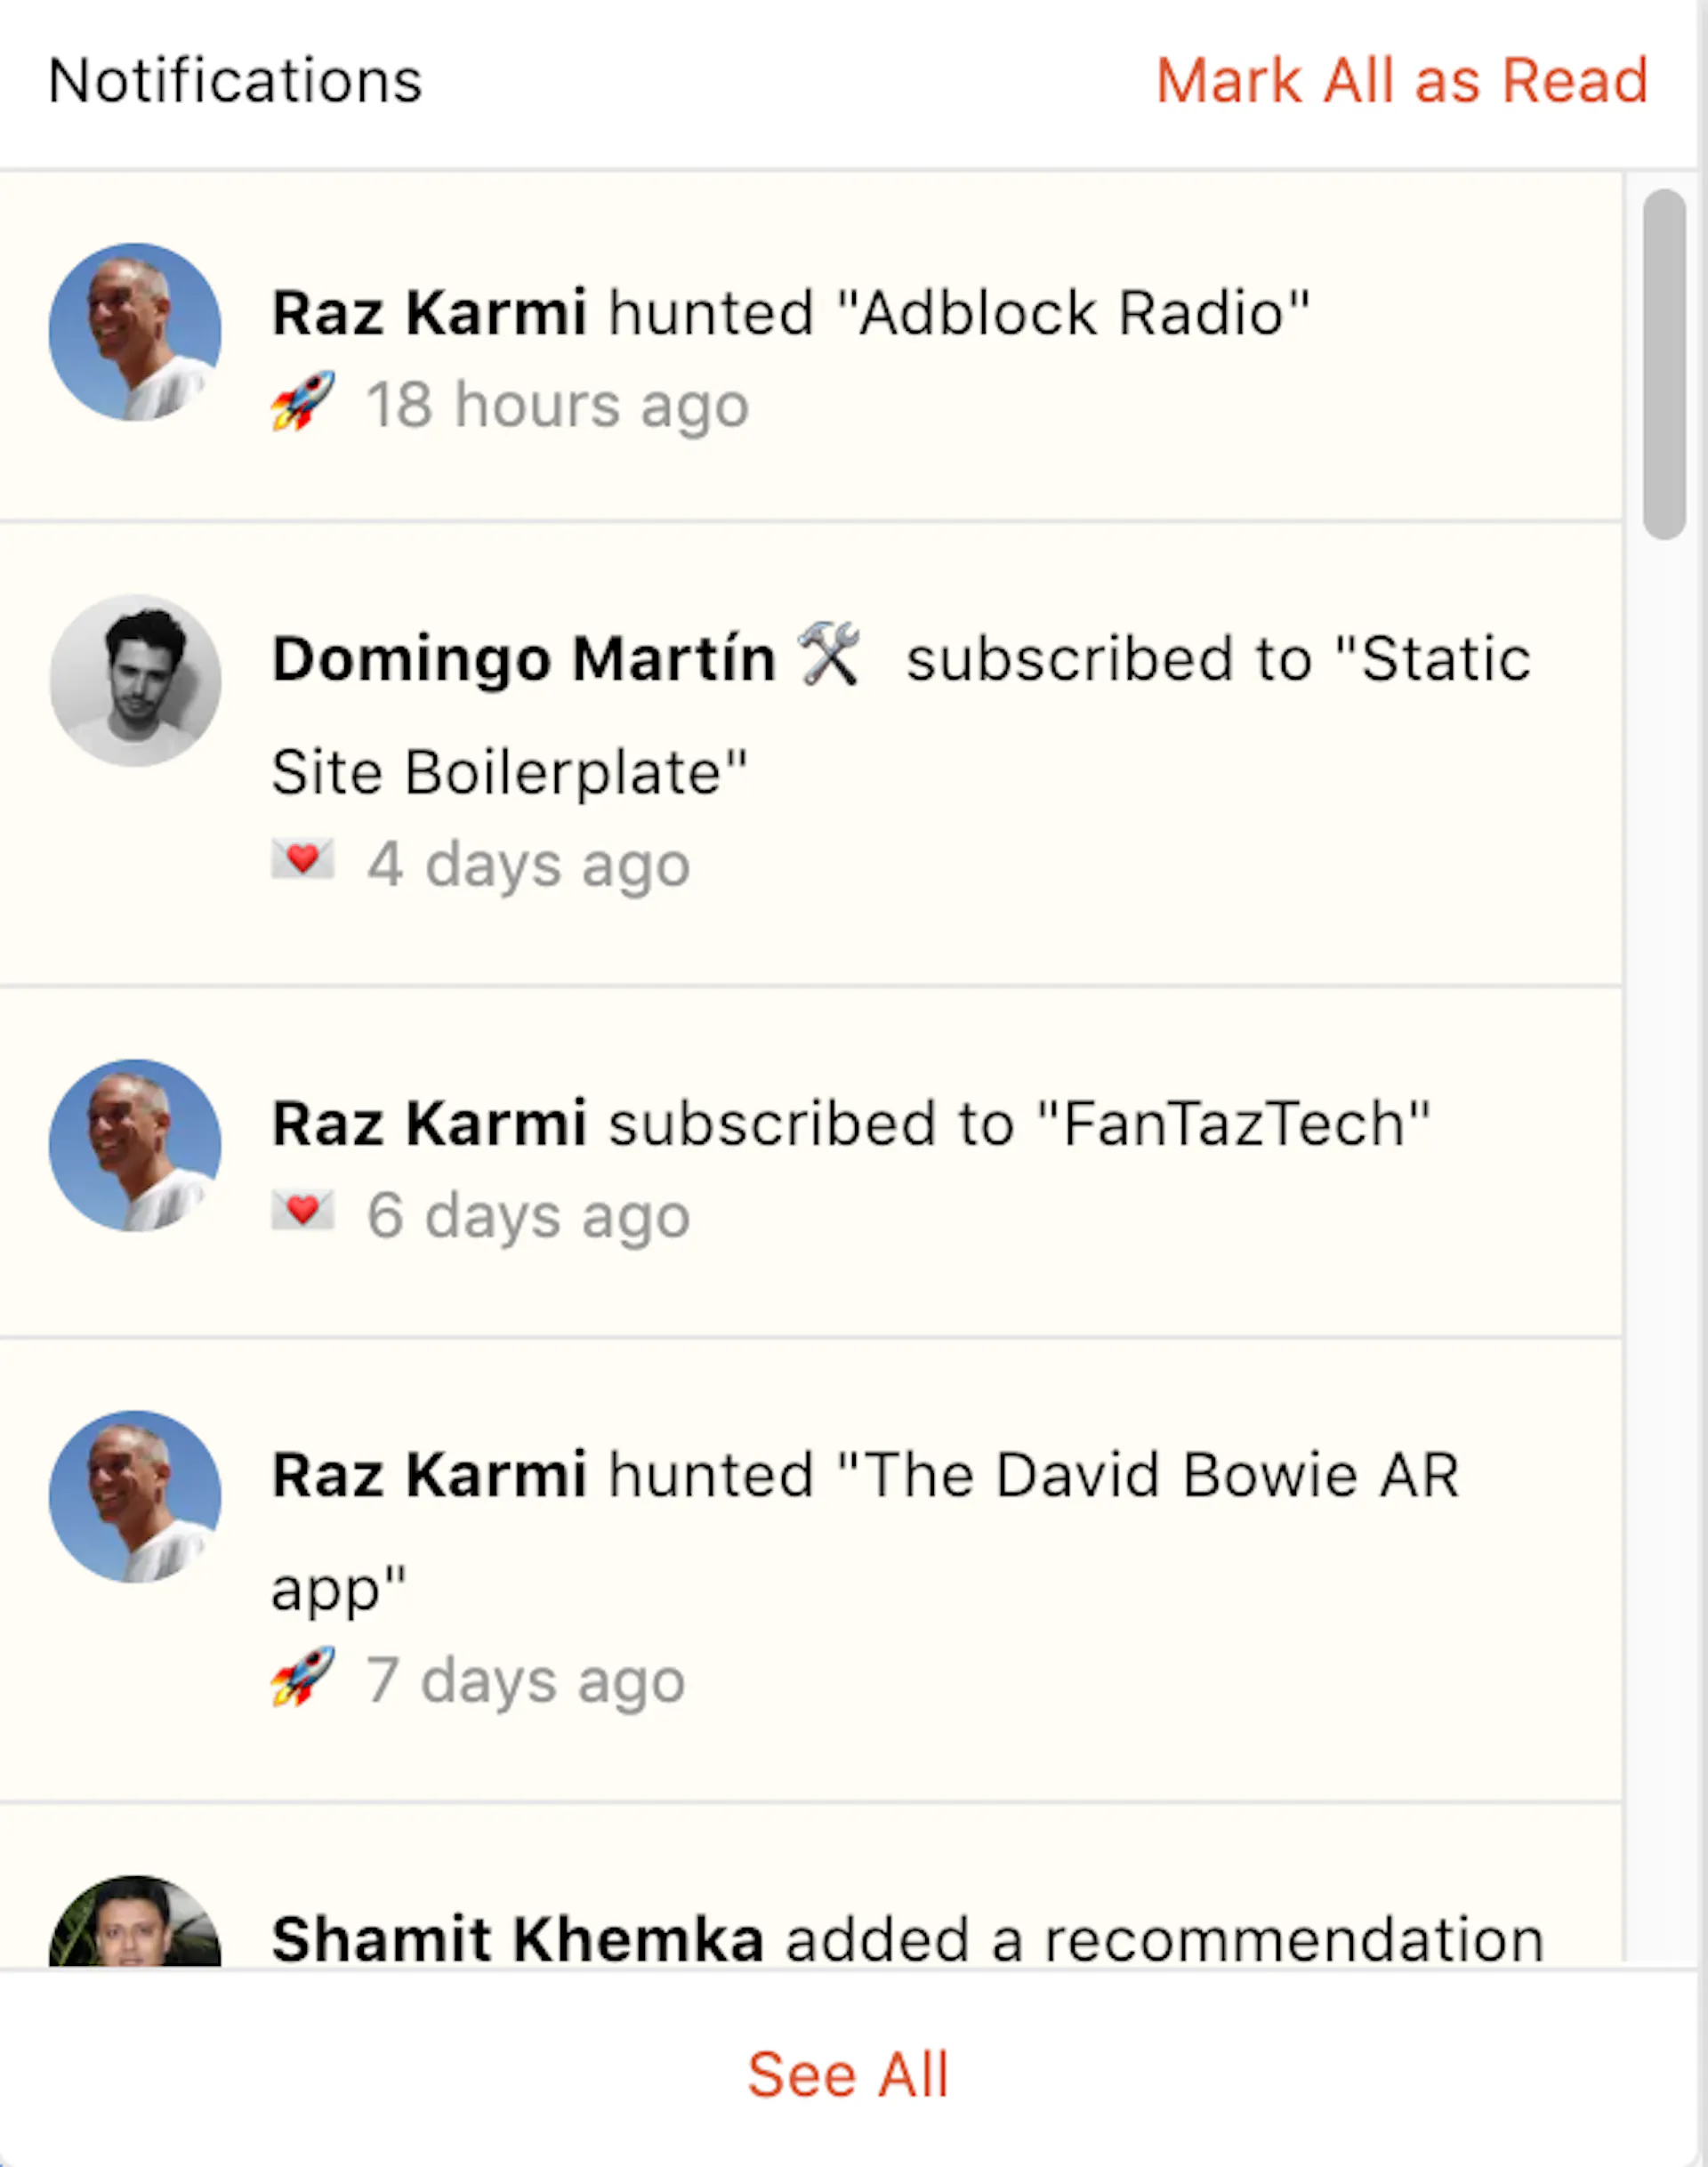Click Raz Karmi avatar beside FanTazTech notification
1708x2167 pixels.
coord(135,1145)
